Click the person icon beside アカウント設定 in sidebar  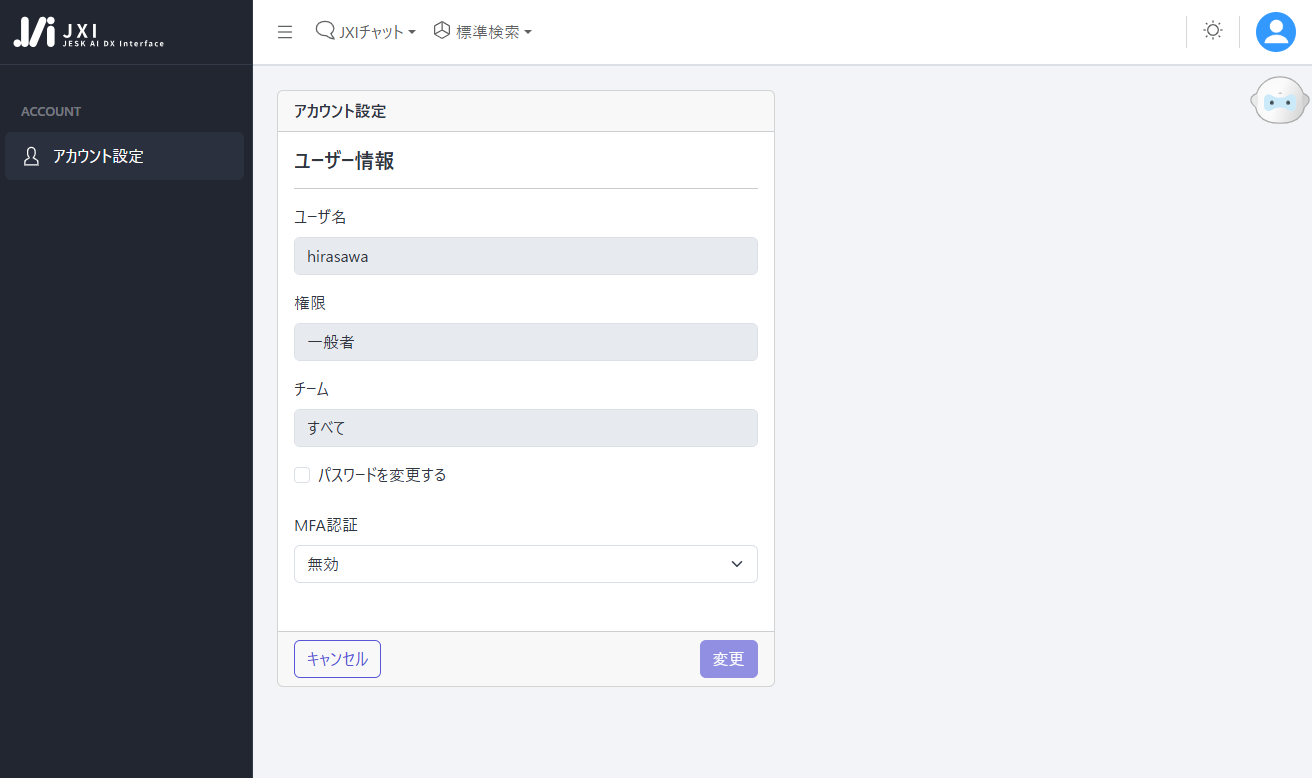click(x=30, y=156)
